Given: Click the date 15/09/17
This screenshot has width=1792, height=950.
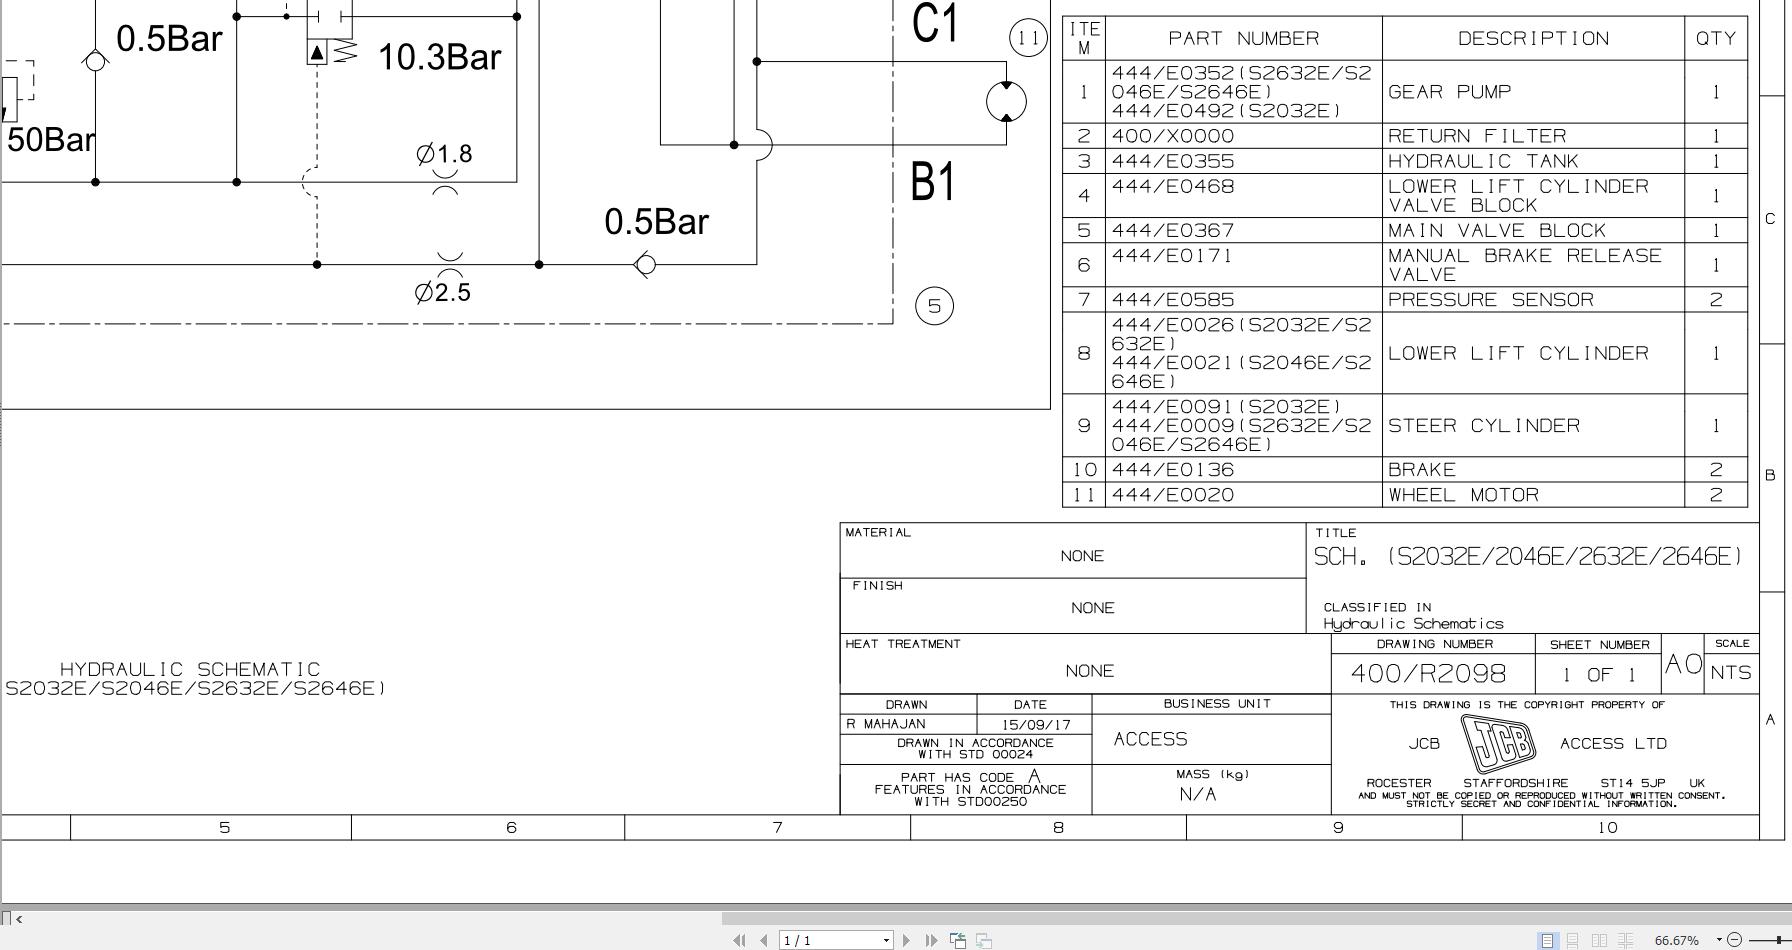Looking at the screenshot, I should tap(1036, 724).
